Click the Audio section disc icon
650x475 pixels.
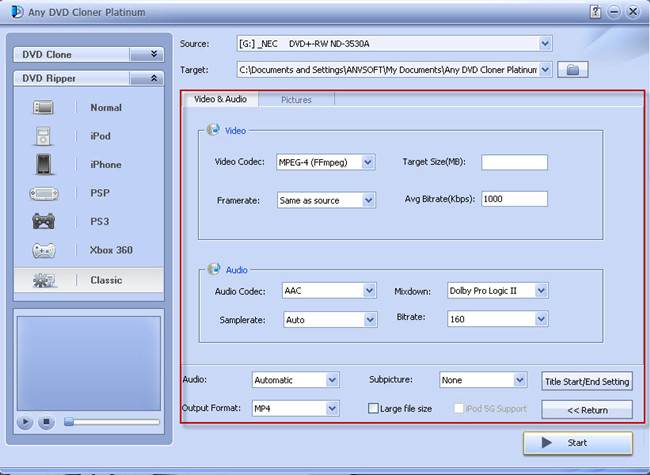[x=214, y=269]
